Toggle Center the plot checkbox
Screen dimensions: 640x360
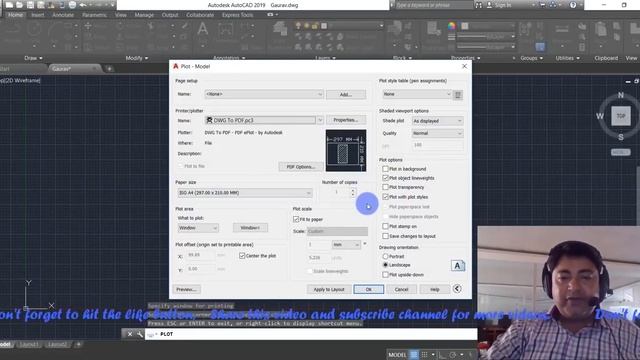point(242,256)
